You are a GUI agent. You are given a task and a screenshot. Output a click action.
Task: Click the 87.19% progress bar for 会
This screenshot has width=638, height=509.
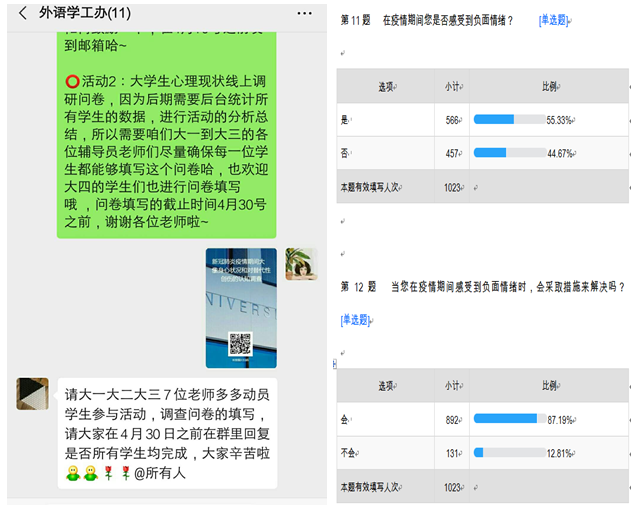pos(504,418)
